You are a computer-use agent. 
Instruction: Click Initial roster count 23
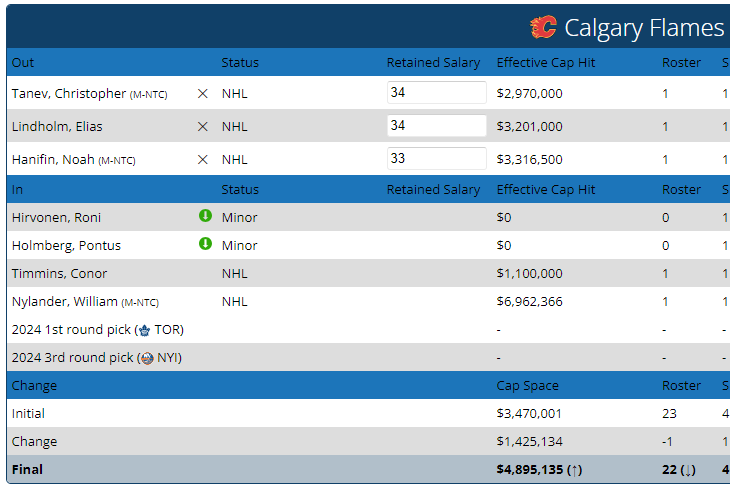(669, 413)
